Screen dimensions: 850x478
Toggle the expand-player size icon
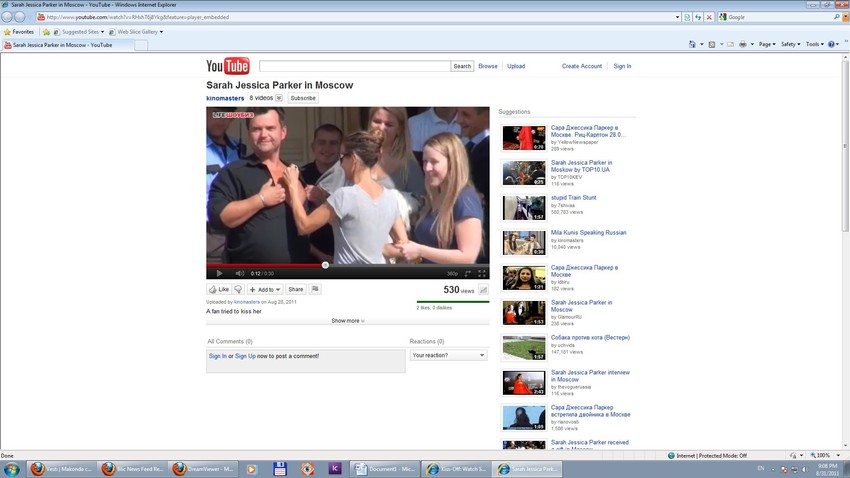click(x=467, y=273)
